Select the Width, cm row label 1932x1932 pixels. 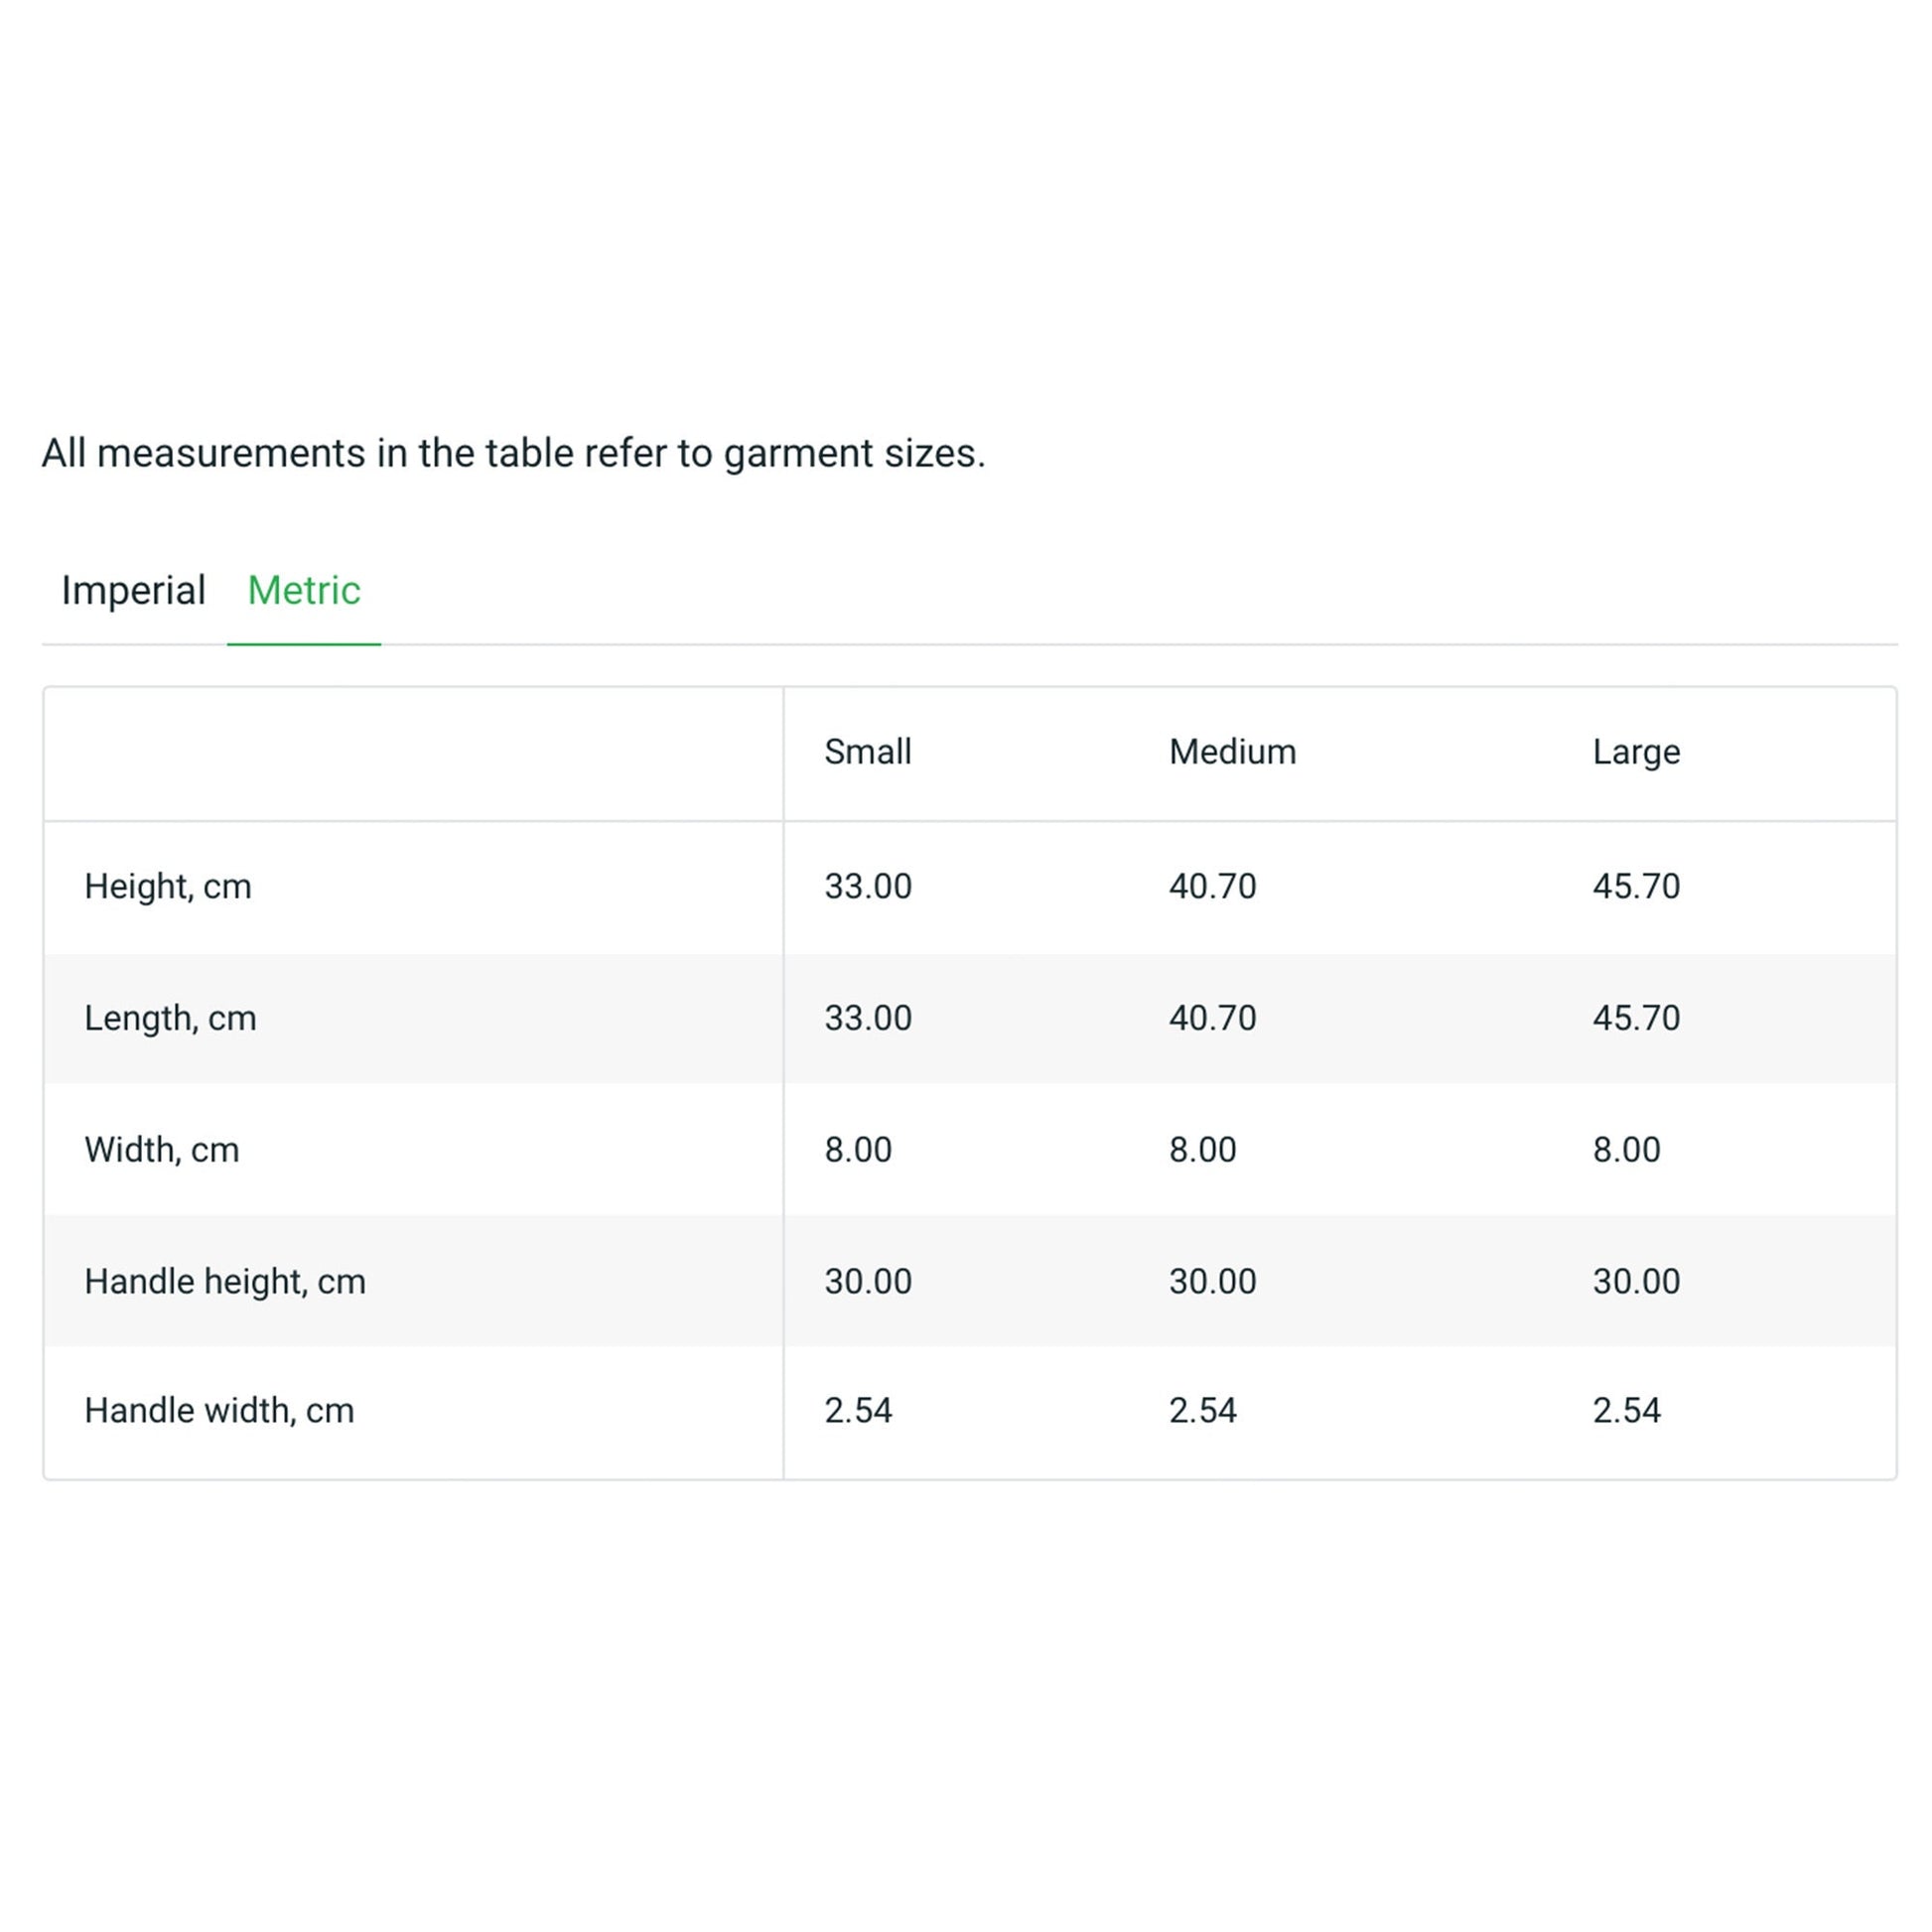162,1150
